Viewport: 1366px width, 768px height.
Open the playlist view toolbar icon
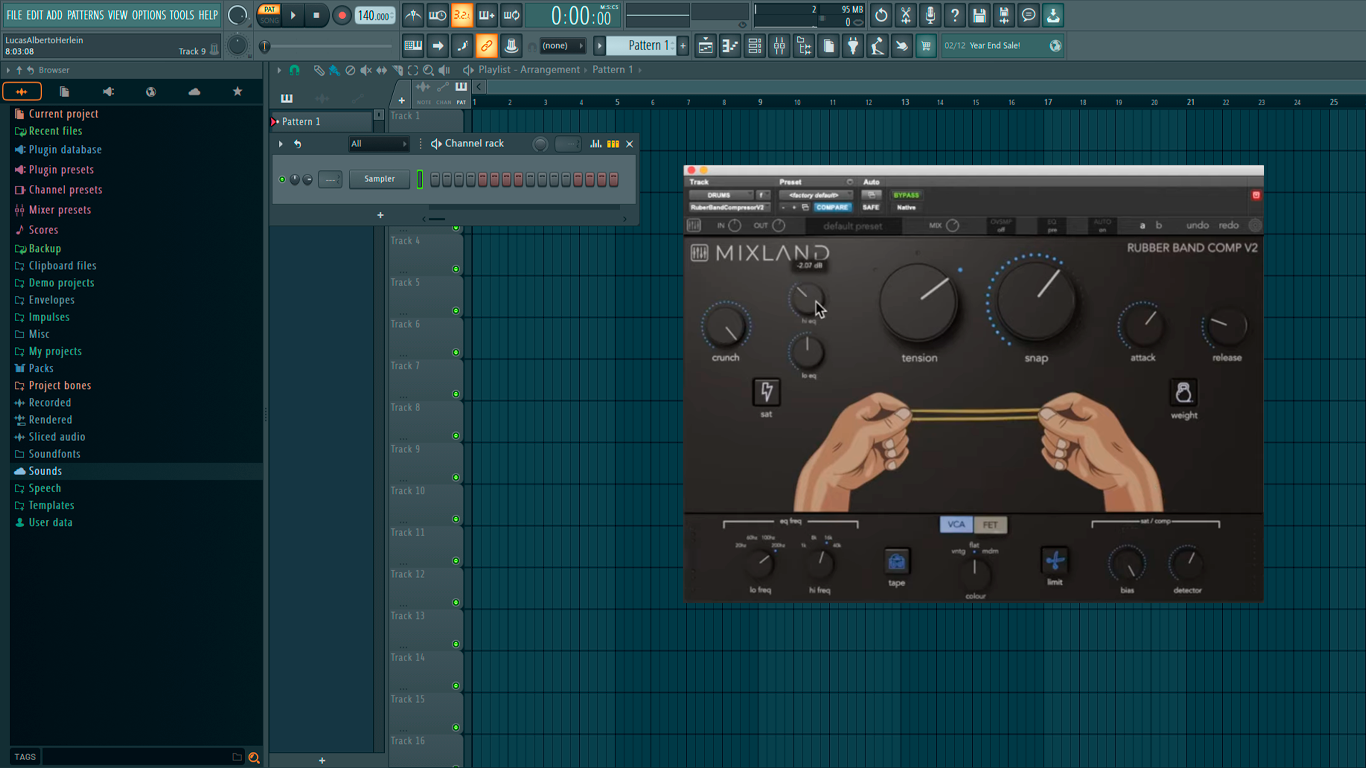point(706,45)
